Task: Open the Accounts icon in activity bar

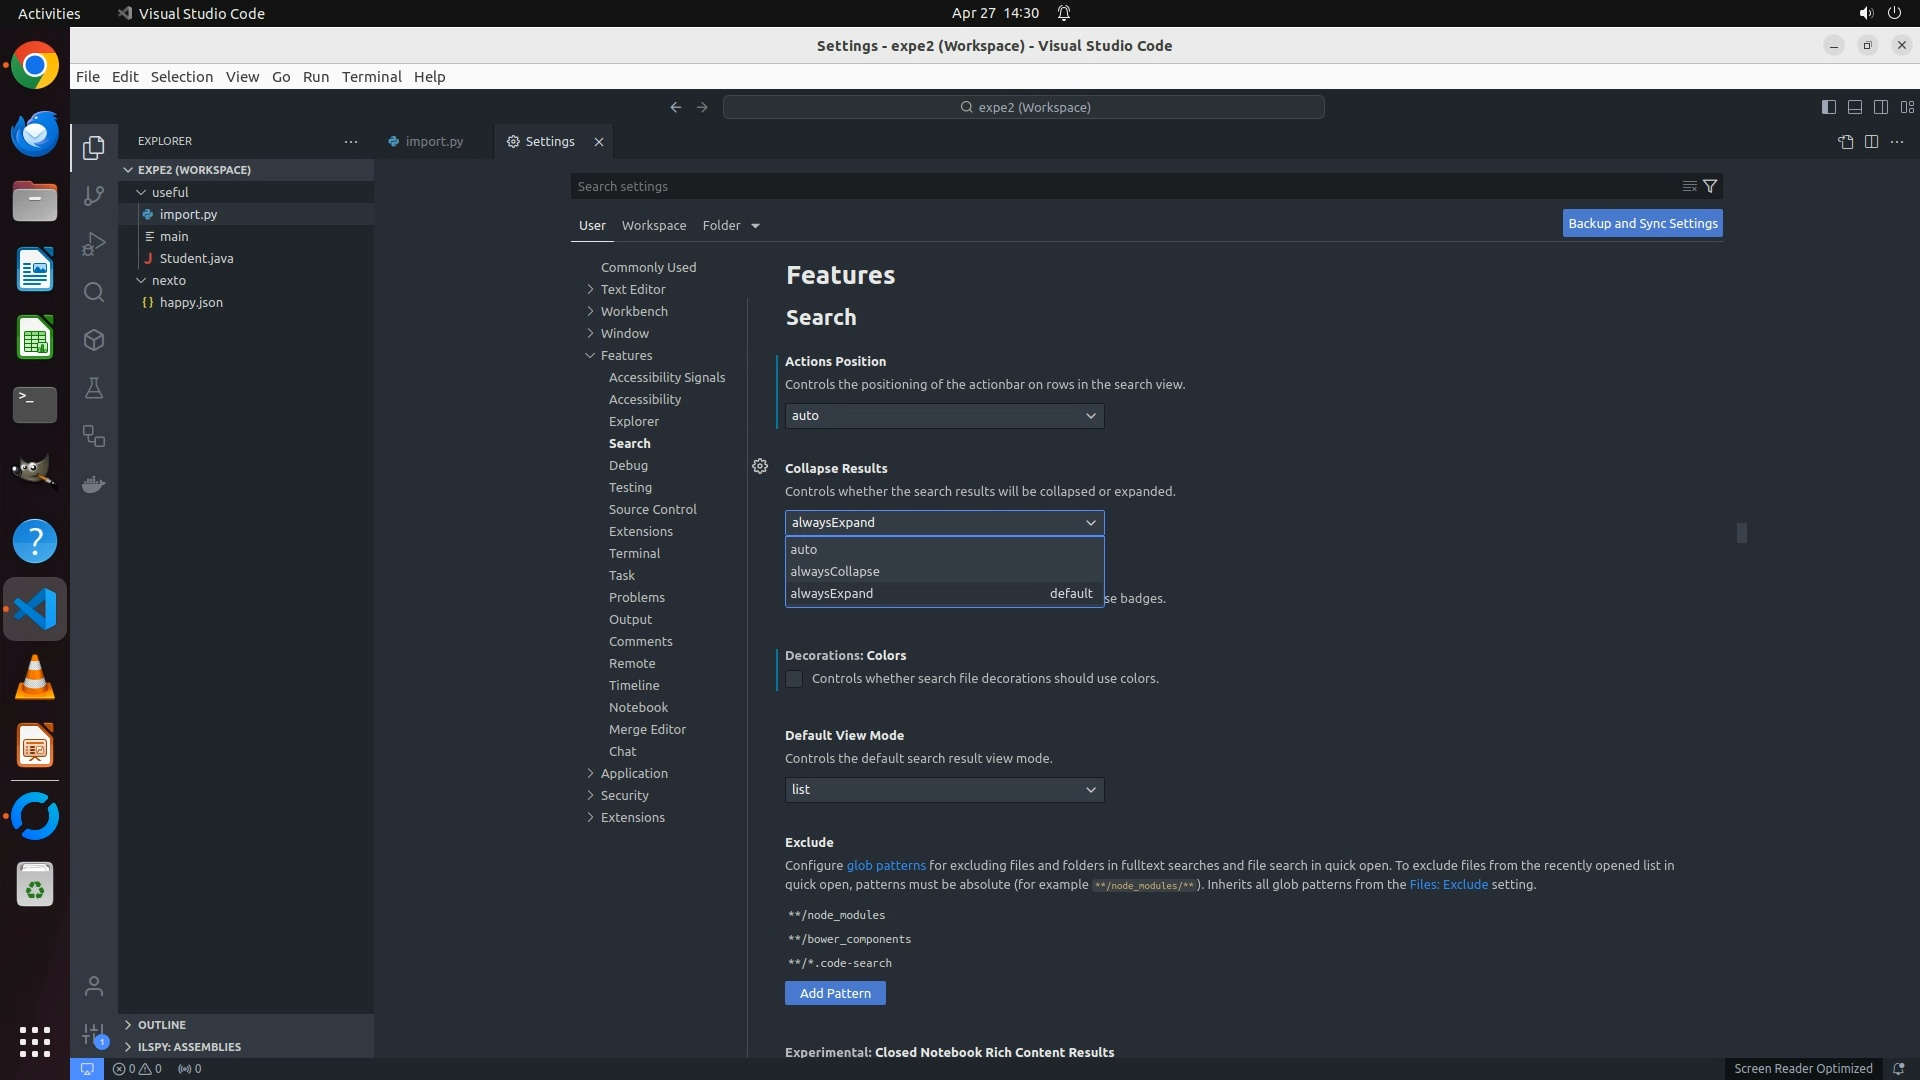Action: [x=94, y=986]
